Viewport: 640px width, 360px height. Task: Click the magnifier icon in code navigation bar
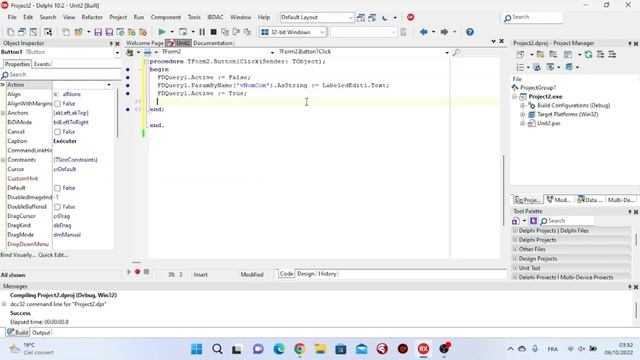point(456,52)
